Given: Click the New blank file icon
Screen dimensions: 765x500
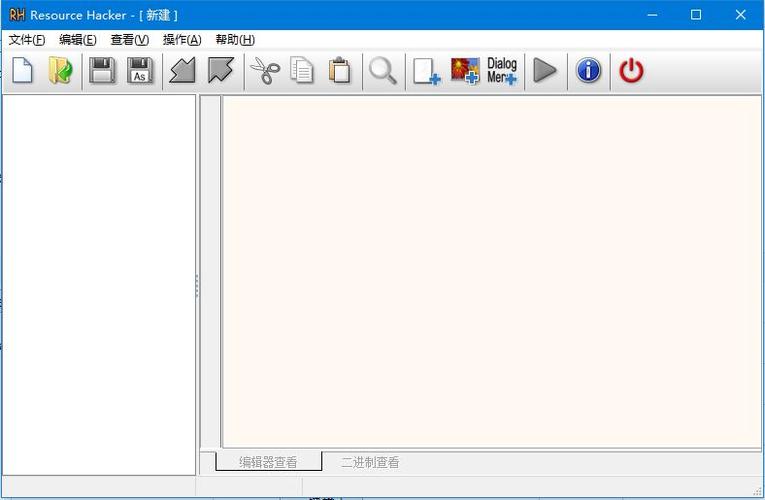Looking at the screenshot, I should point(22,71).
